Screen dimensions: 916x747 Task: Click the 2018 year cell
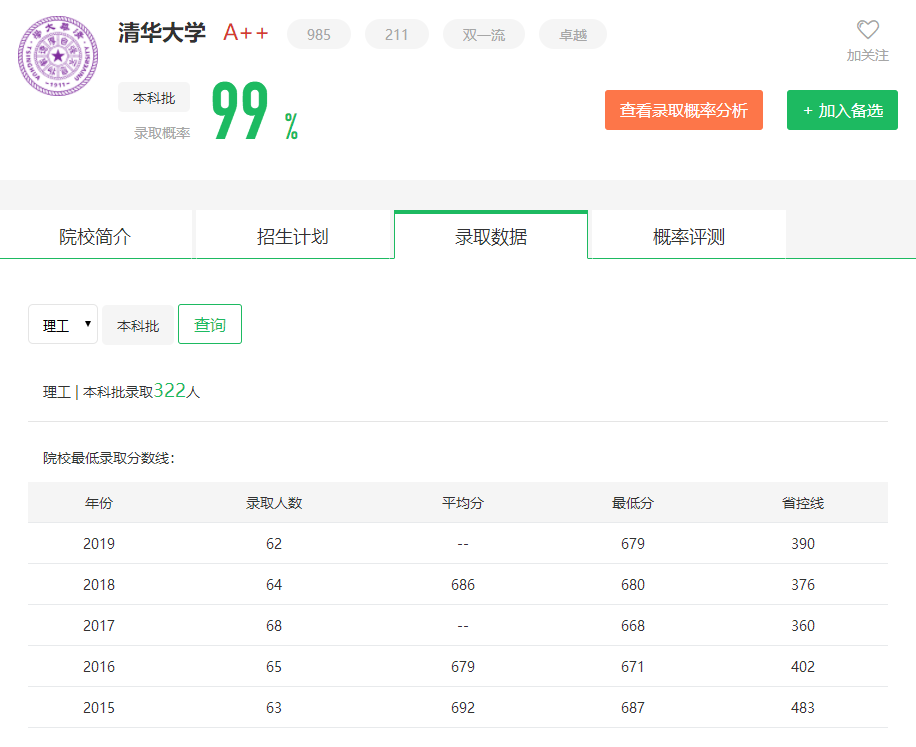99,585
